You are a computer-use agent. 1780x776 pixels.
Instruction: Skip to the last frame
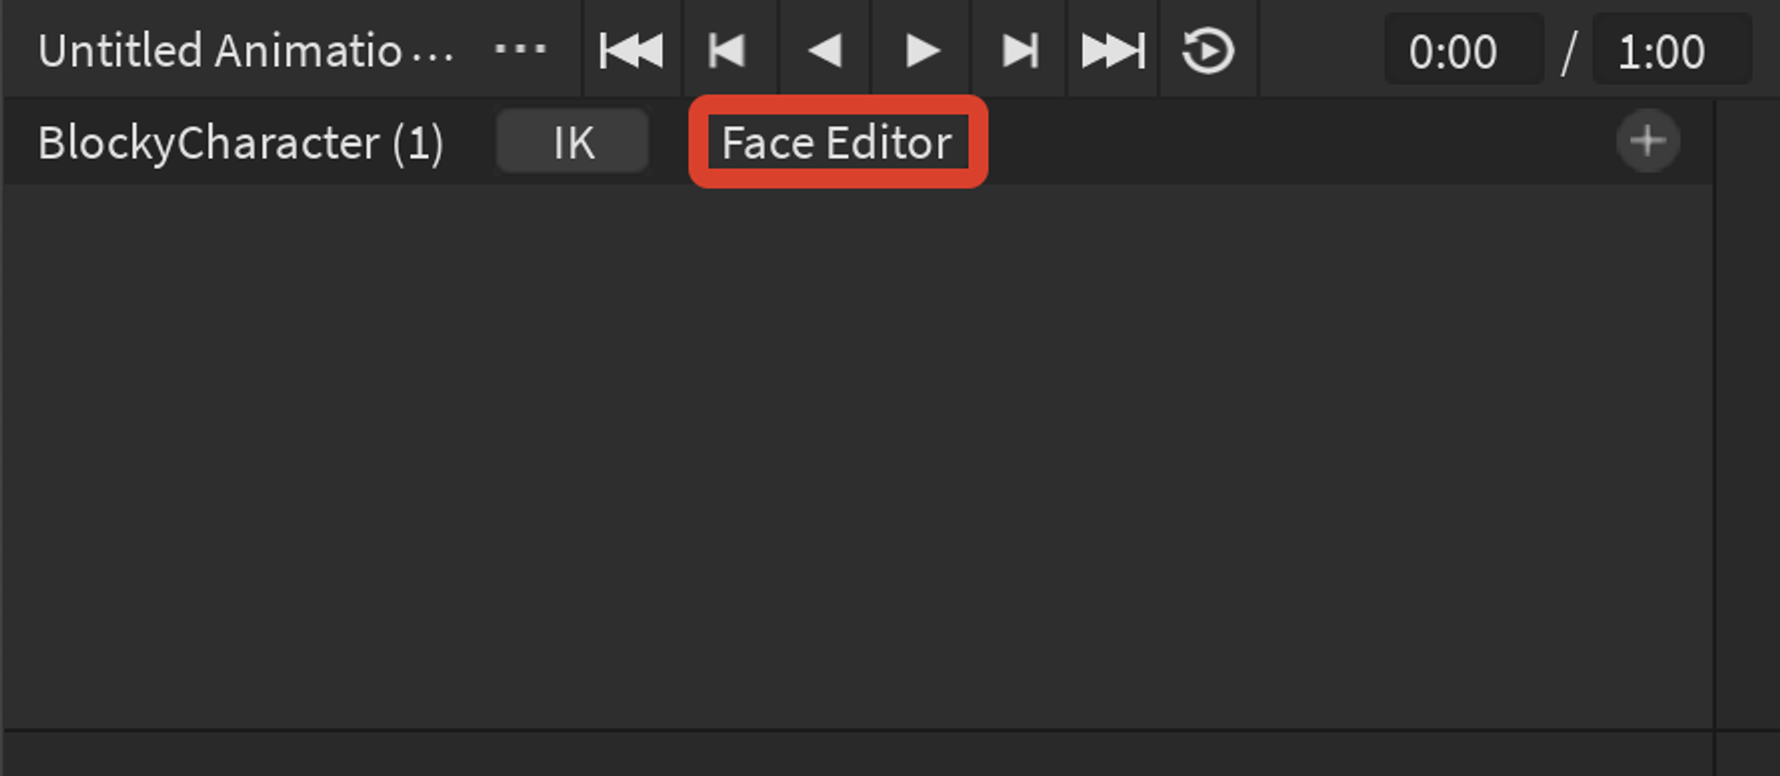tap(1113, 50)
